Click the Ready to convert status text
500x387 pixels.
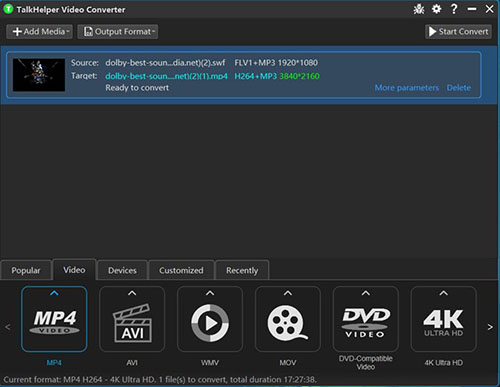click(x=137, y=88)
